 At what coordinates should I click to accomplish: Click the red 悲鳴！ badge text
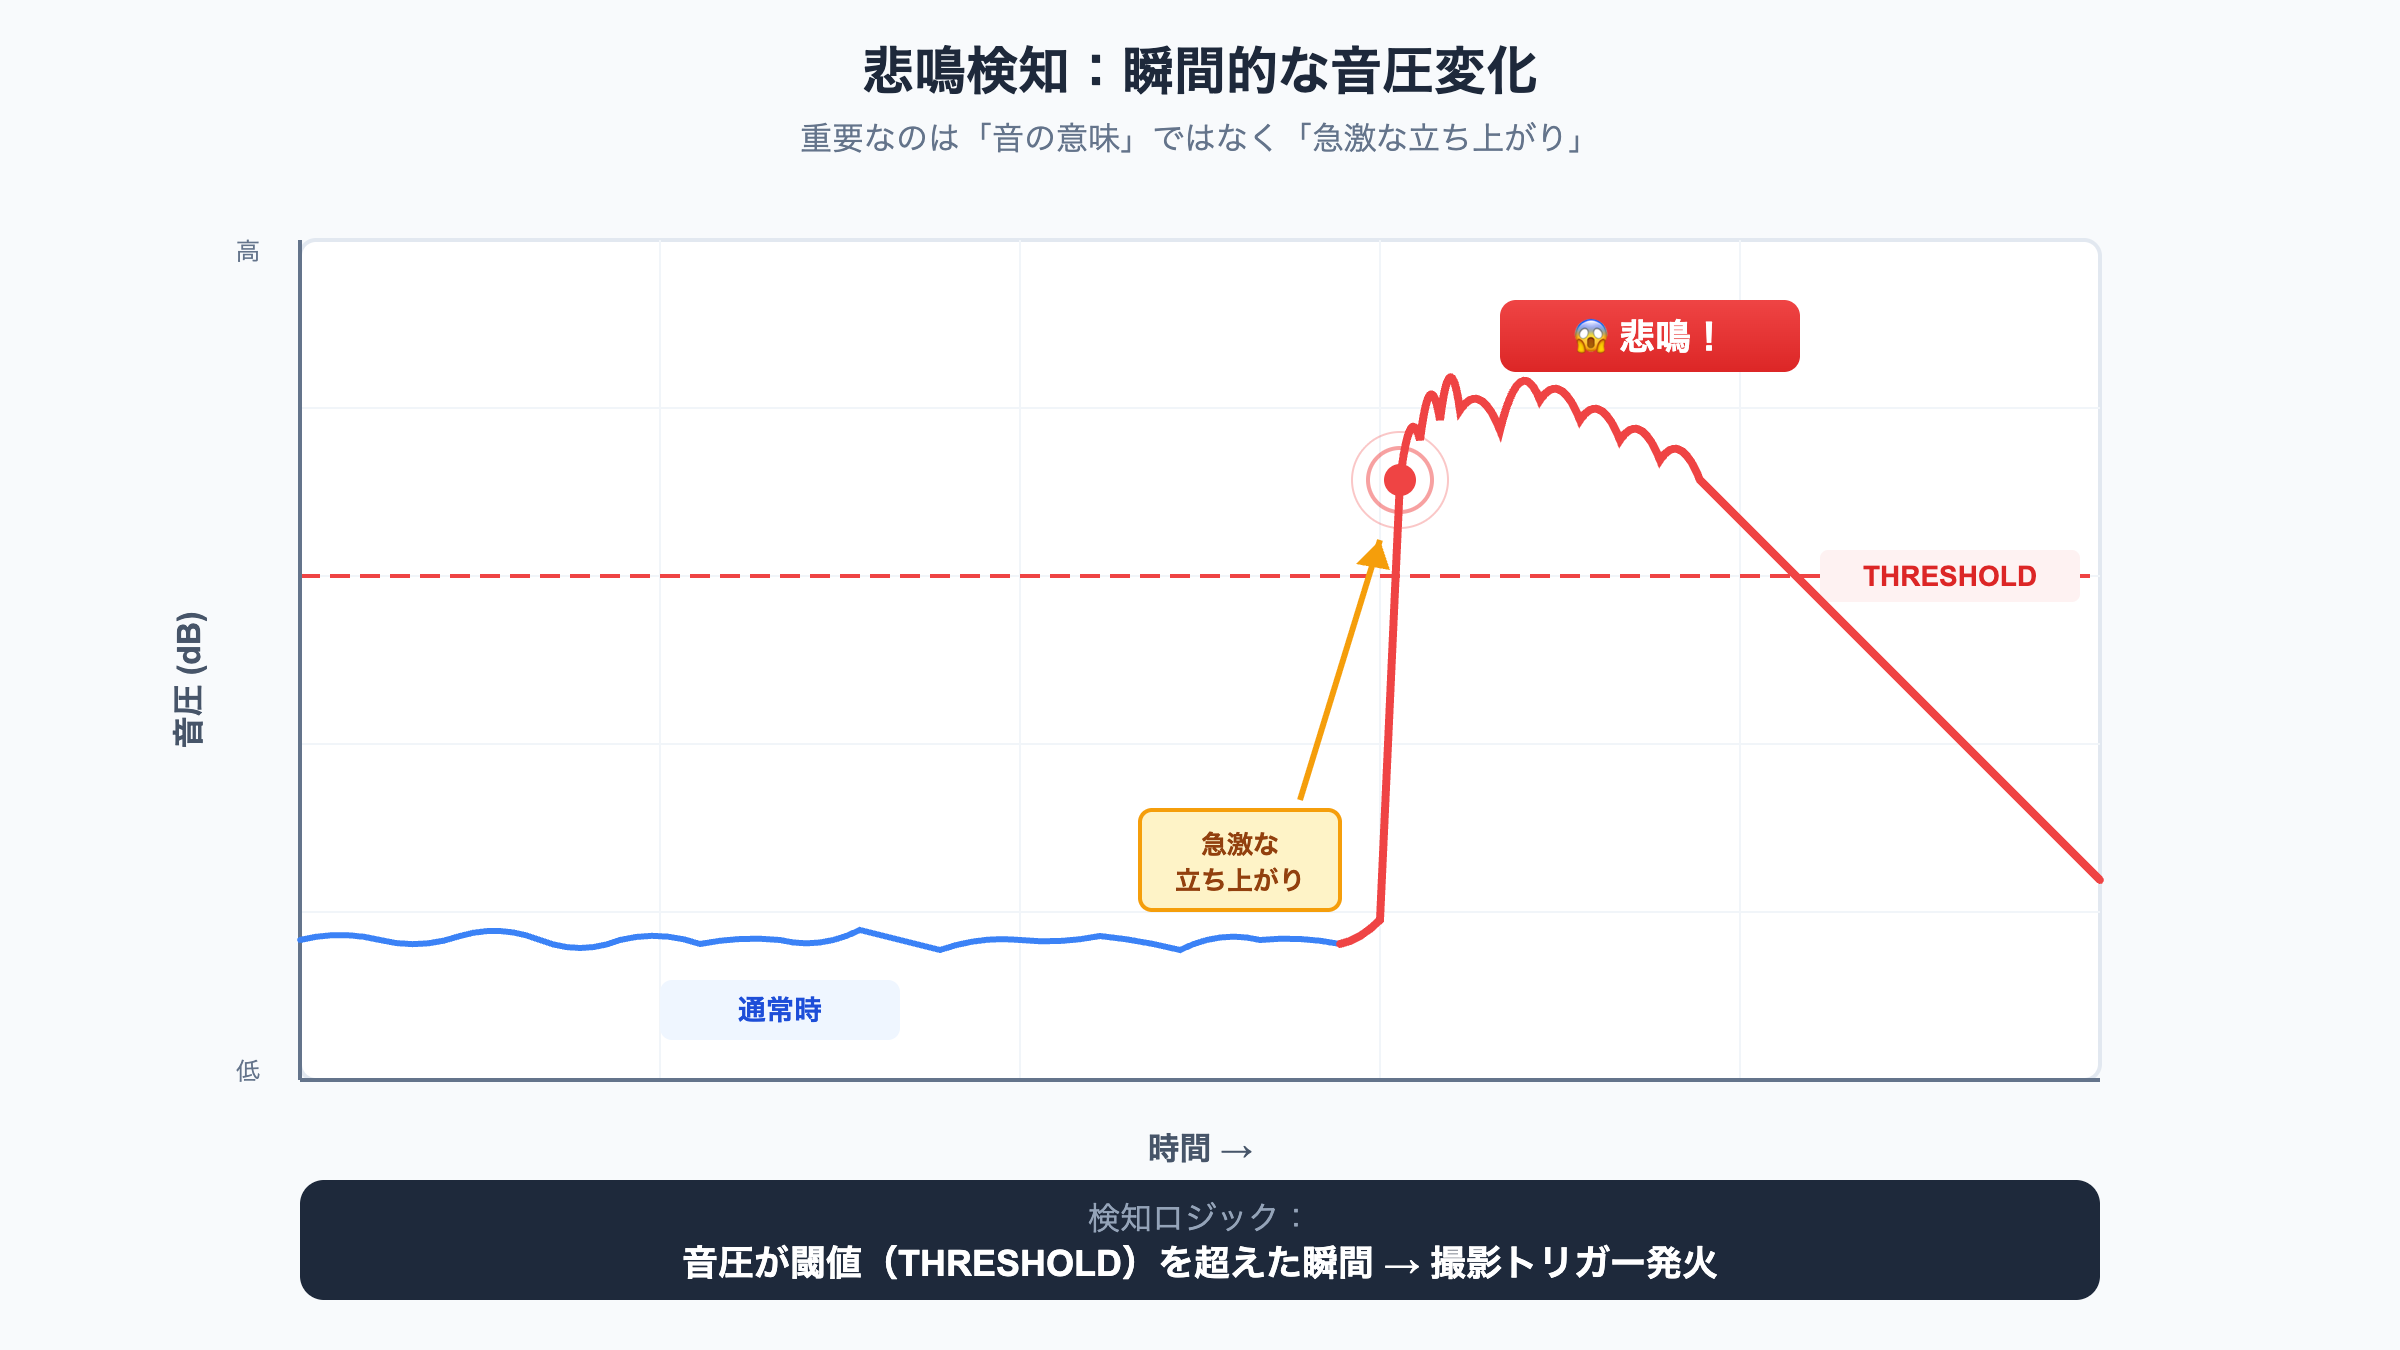(x=1667, y=337)
